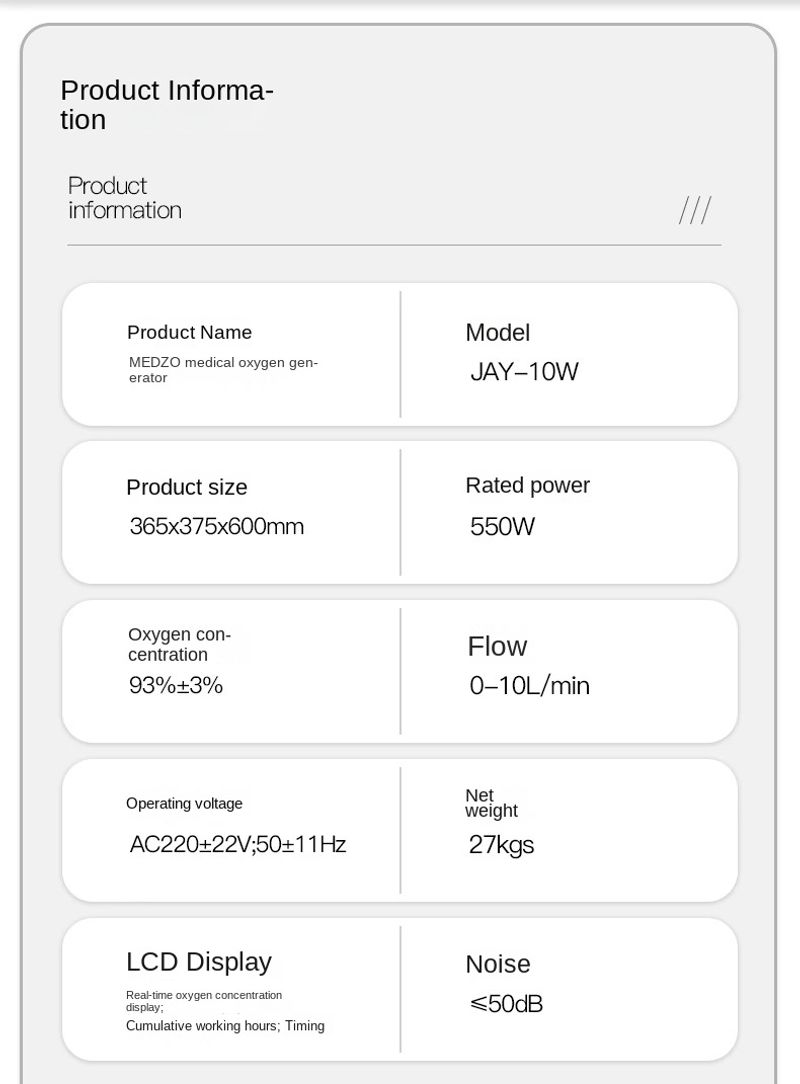
Task: Select the 0–10L/min flow value
Action: click(x=529, y=686)
